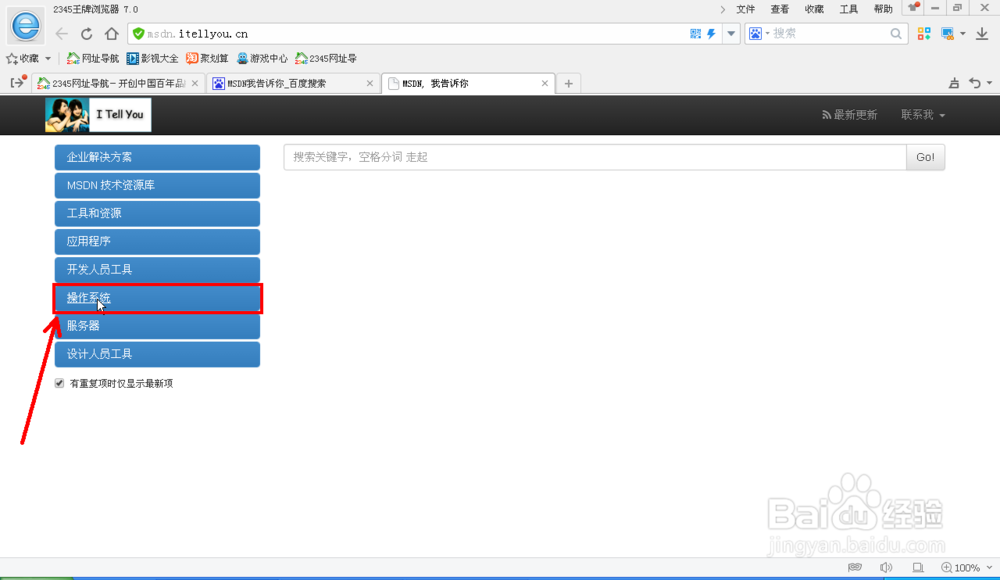1000x580 pixels.
Task: Reload the page with refresh icon
Action: coord(87,34)
